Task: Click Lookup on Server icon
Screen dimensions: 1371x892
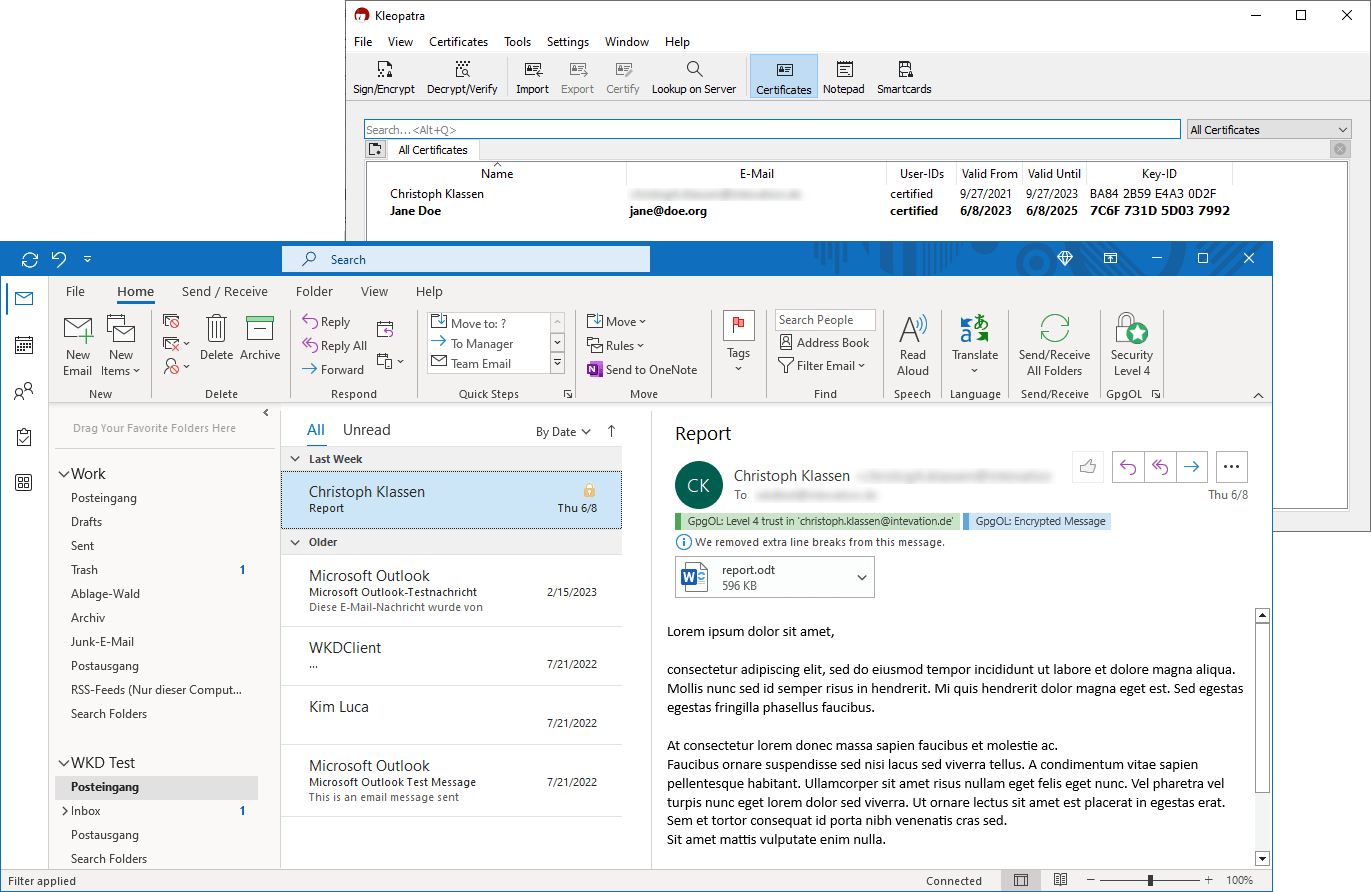Action: coord(694,70)
